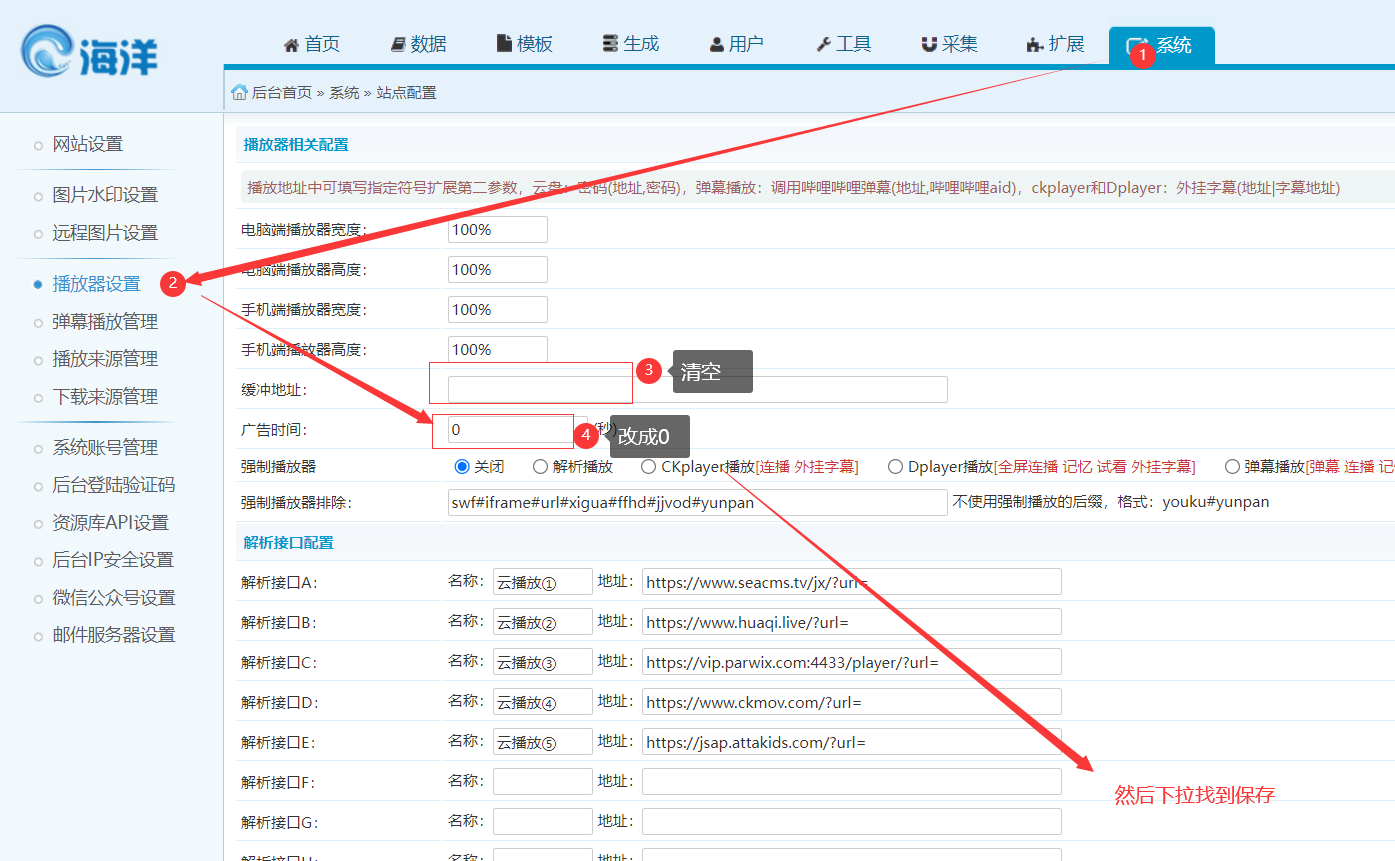Viewport: 1395px width, 861px height.
Task: Click the home icon in the breadcrumb
Action: click(239, 93)
